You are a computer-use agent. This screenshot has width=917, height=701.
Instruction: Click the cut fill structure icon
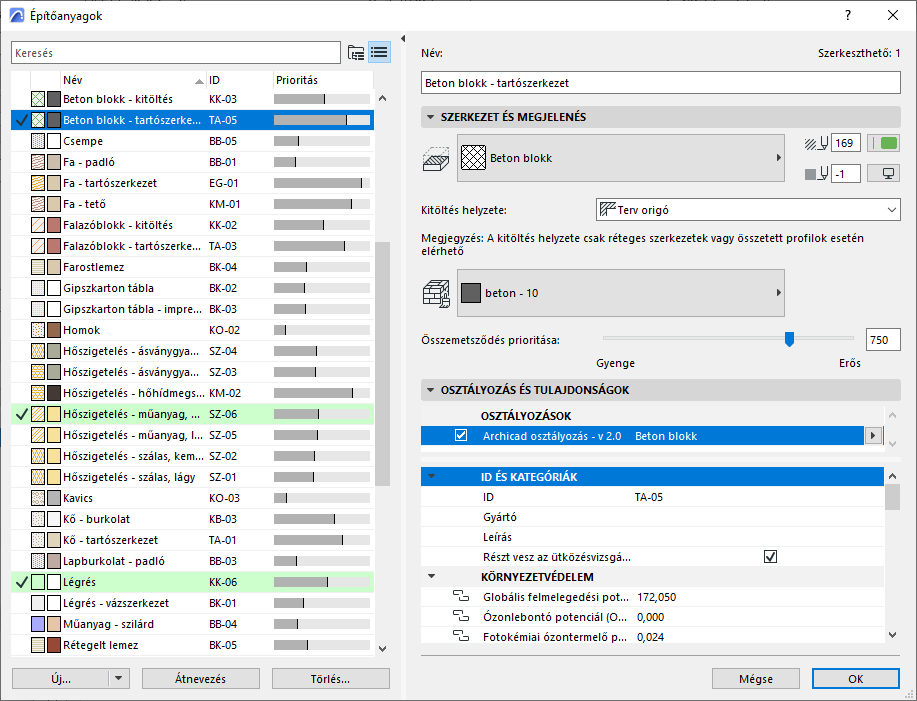pyautogui.click(x=436, y=158)
